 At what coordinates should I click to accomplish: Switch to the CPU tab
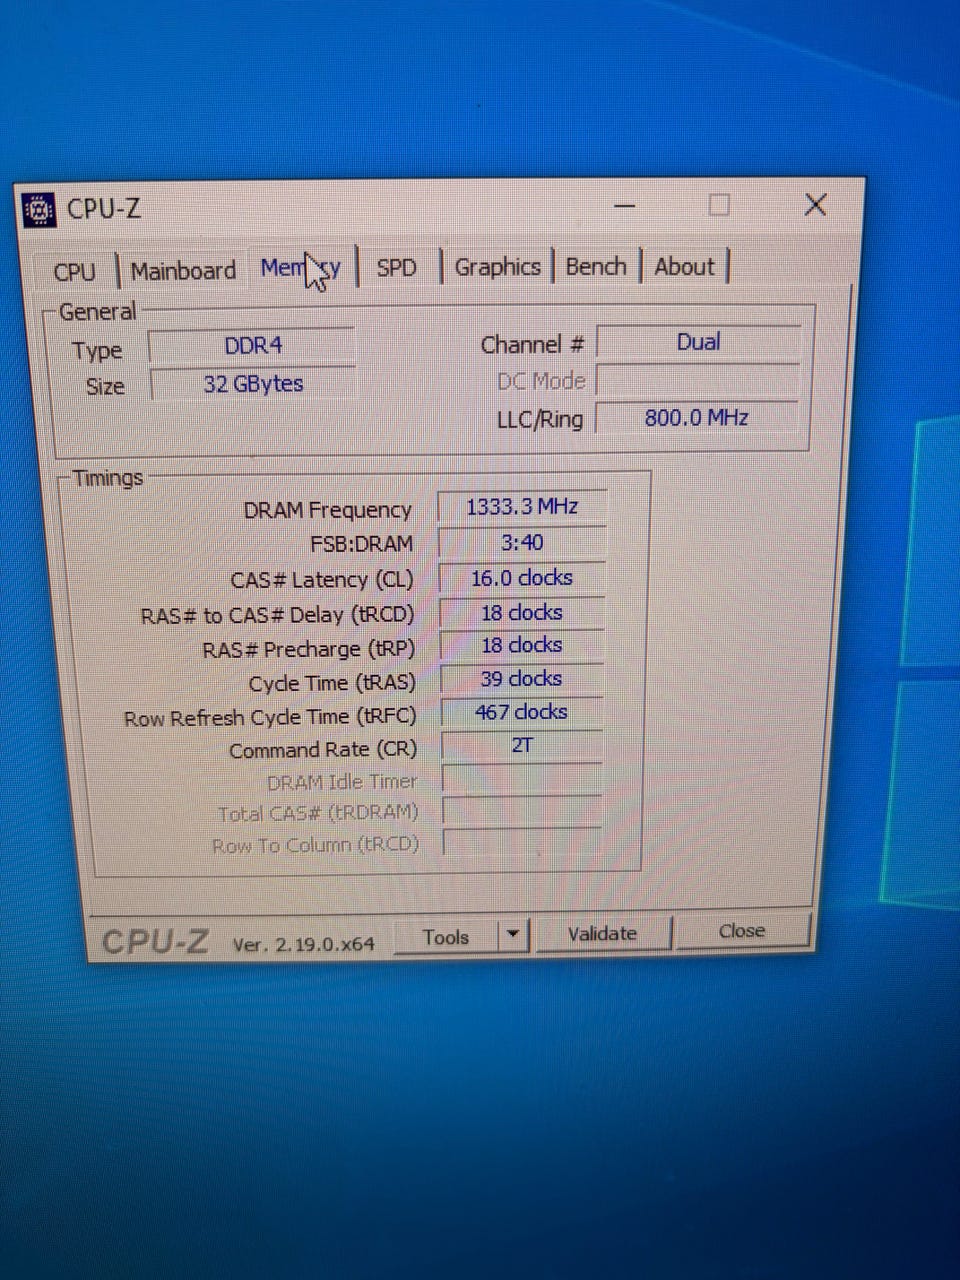point(75,272)
